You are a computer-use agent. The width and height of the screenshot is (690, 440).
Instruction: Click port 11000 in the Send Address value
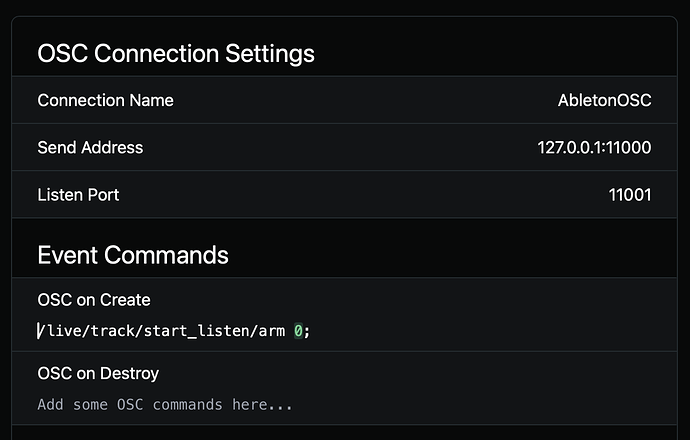pyautogui.click(x=632, y=147)
